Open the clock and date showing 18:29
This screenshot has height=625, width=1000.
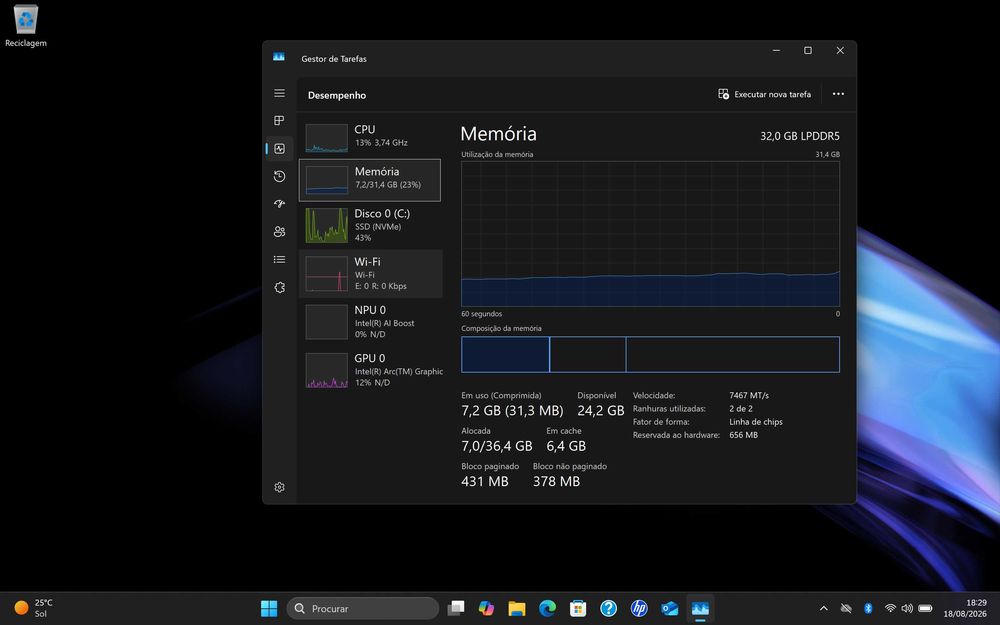(x=965, y=608)
